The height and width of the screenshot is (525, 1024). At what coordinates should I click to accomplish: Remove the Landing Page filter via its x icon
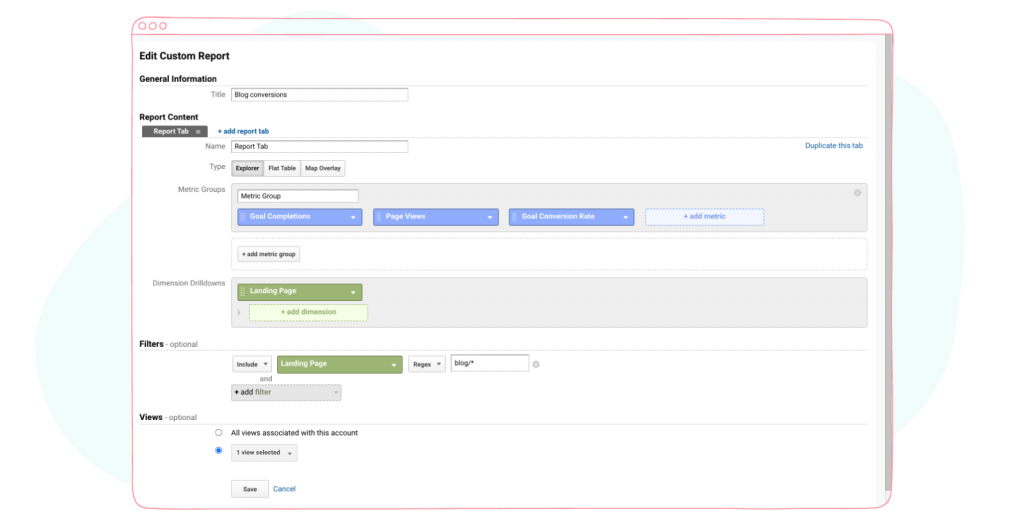click(536, 364)
